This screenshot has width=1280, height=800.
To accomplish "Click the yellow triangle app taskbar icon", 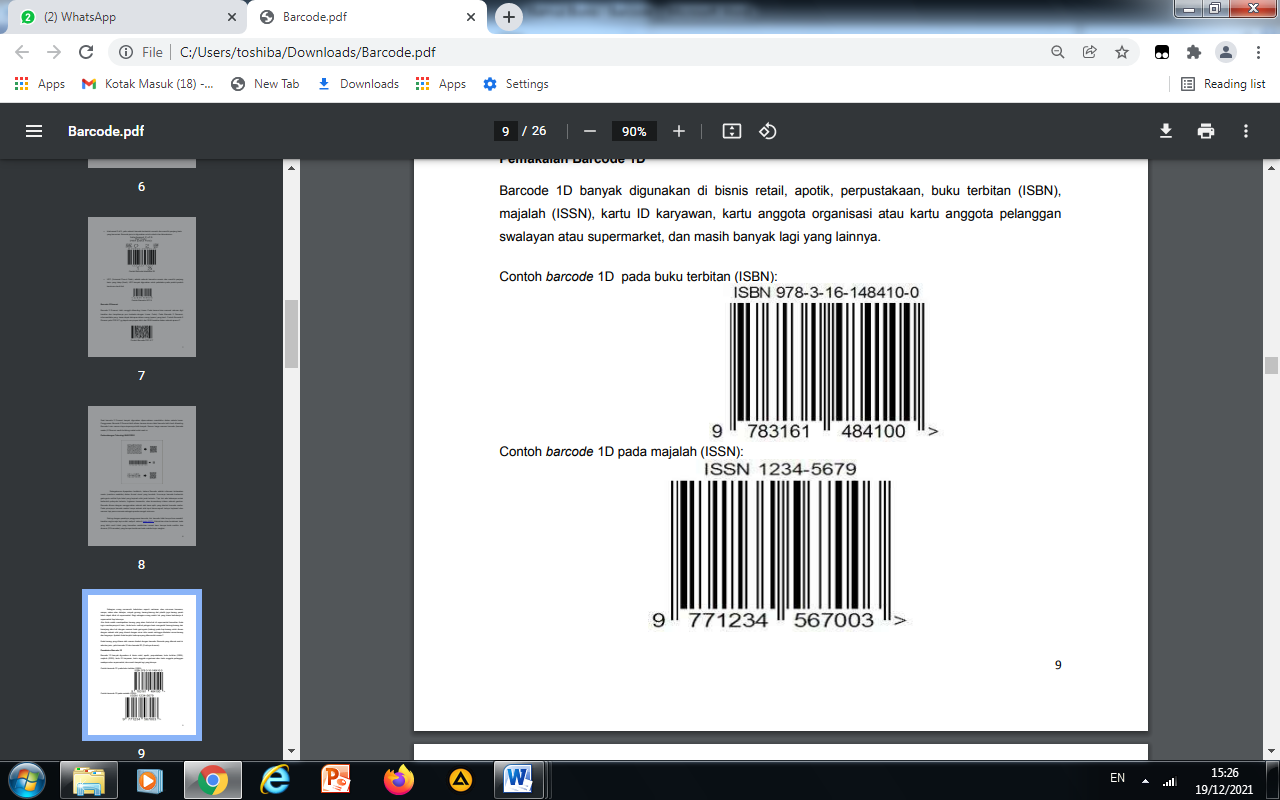I will [x=460, y=779].
